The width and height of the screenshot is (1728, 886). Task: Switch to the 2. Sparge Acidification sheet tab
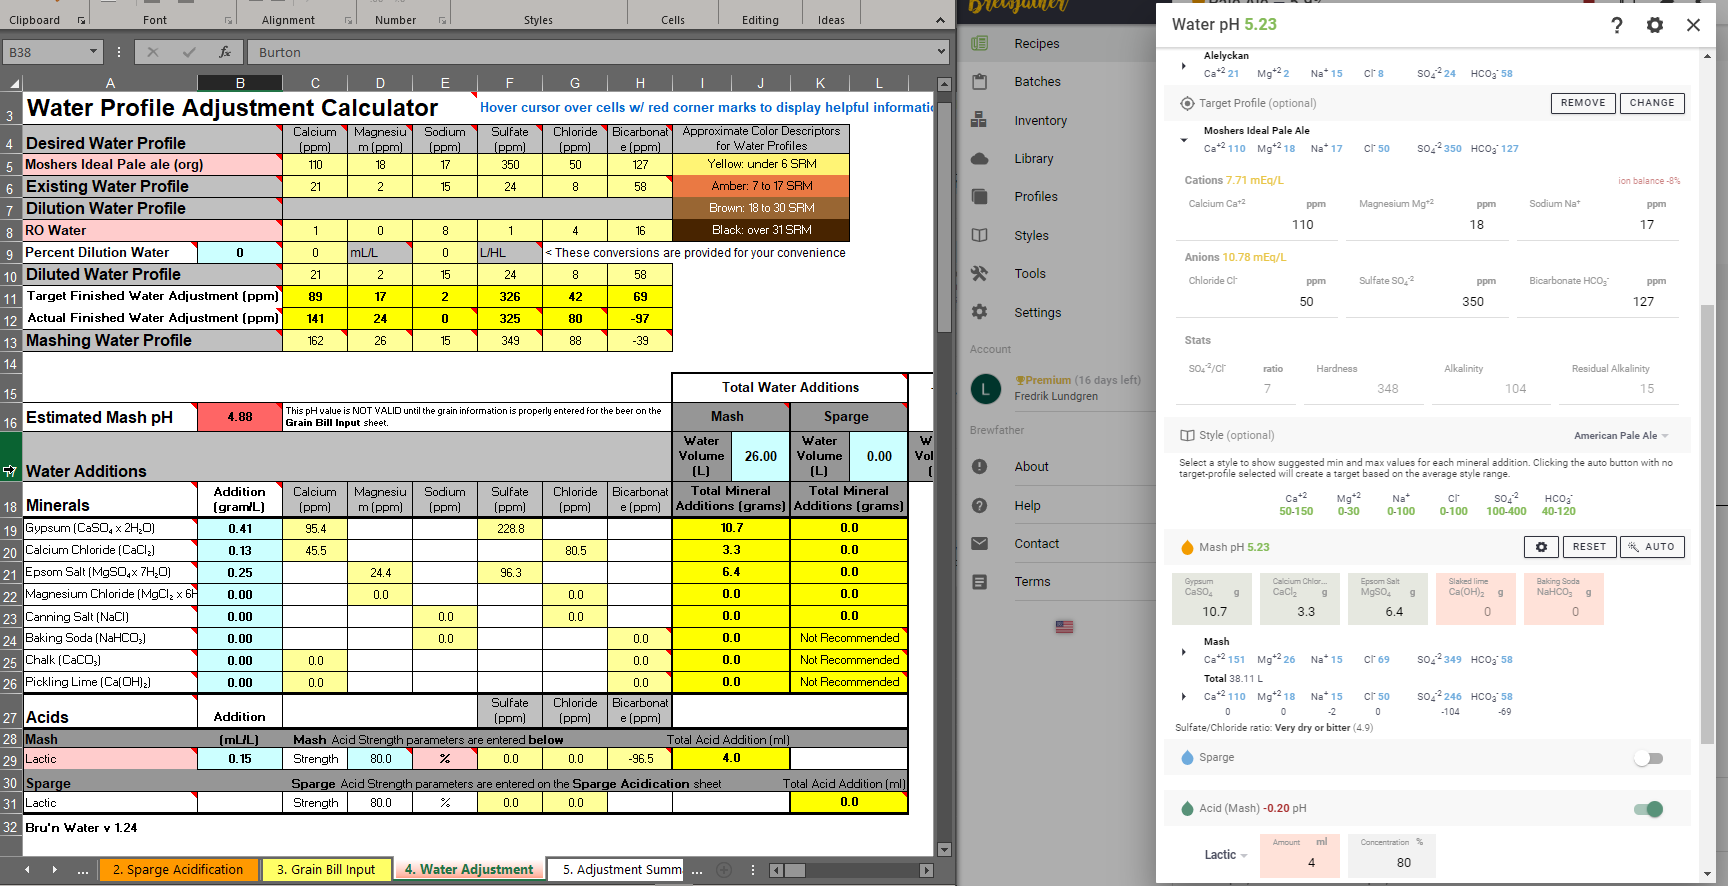point(178,870)
